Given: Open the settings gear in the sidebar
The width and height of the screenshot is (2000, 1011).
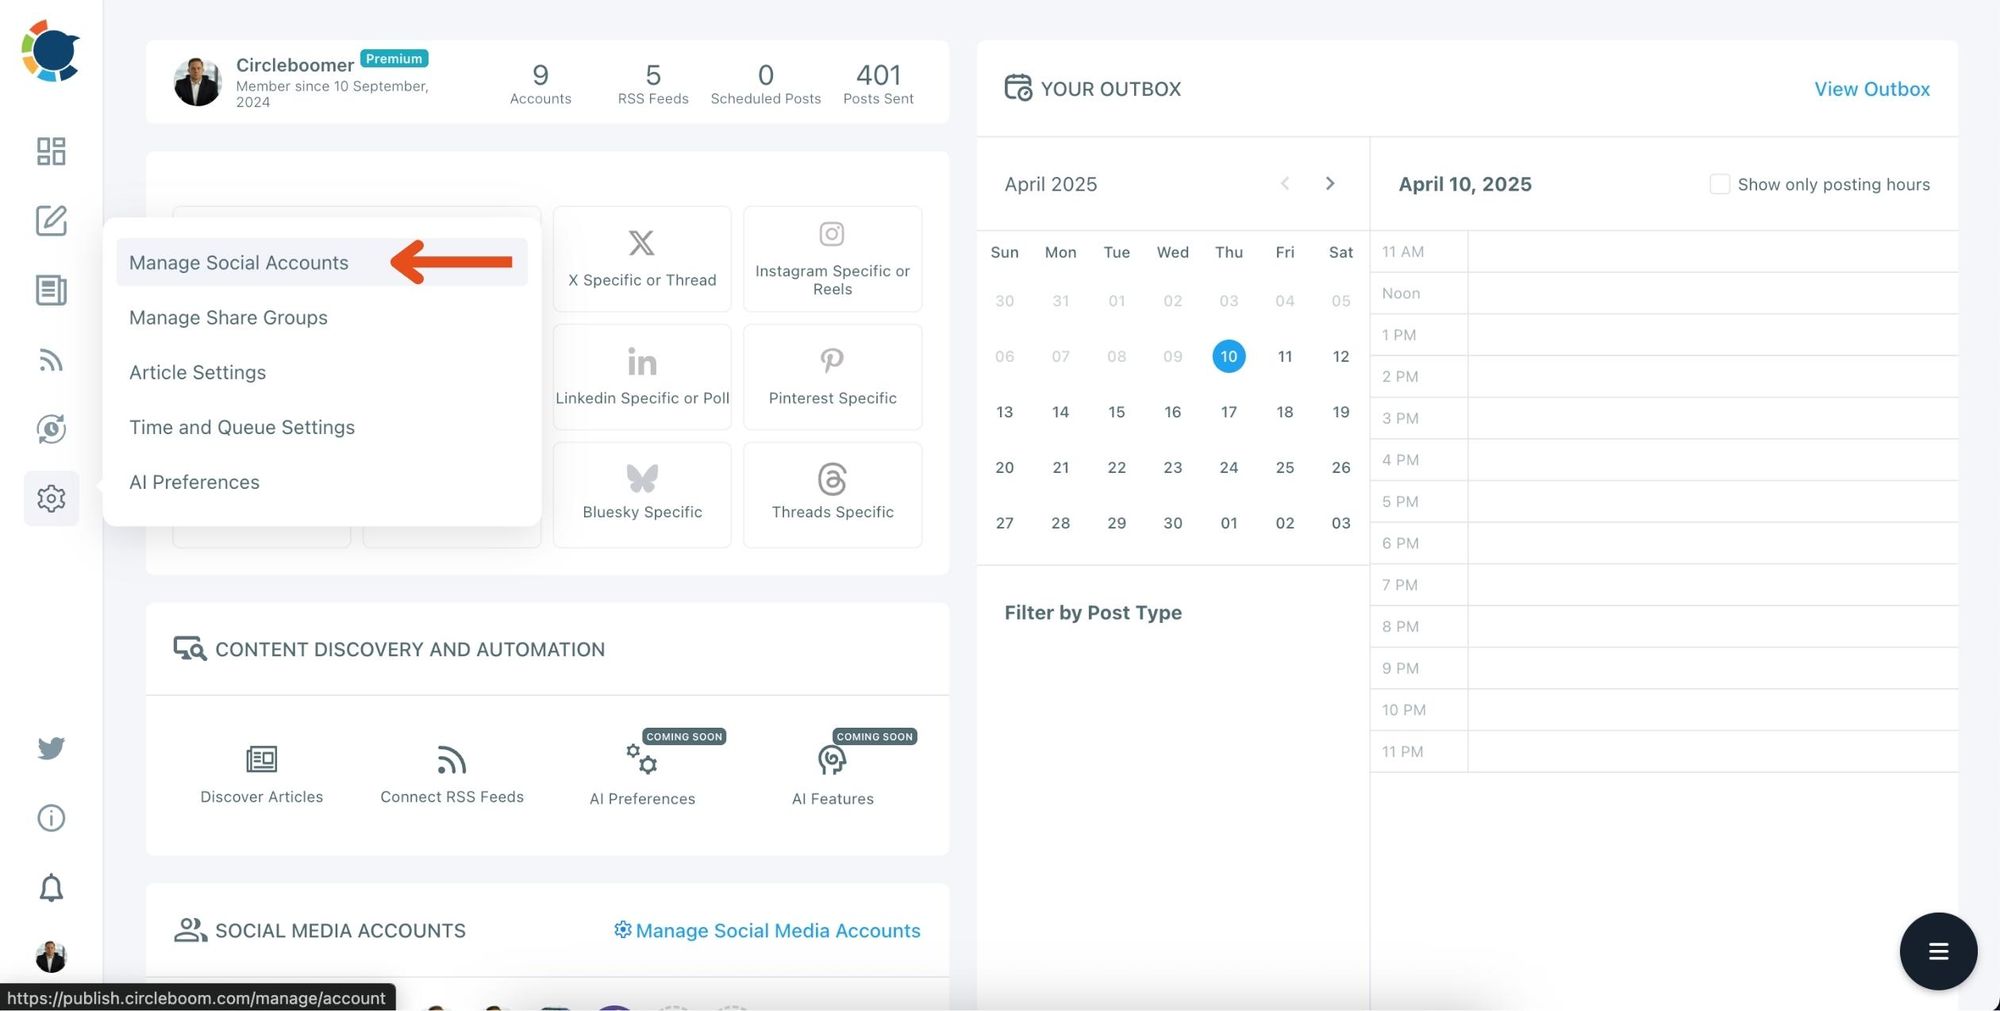Looking at the screenshot, I should click(x=51, y=498).
